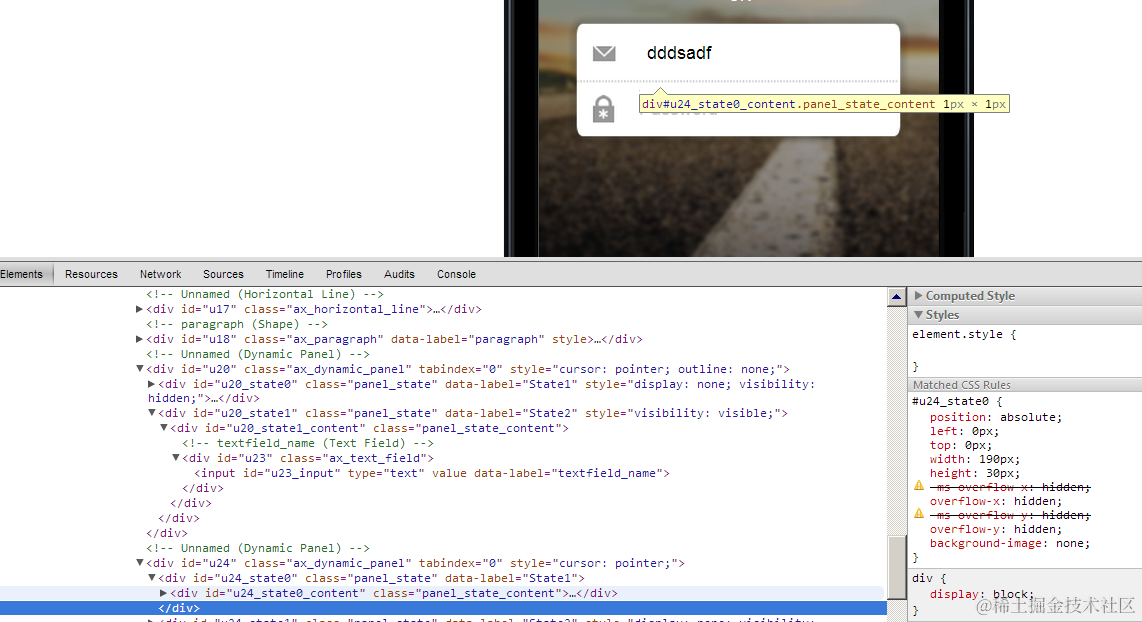
Task: Select the u23_input element line
Action: pyautogui.click(x=432, y=473)
